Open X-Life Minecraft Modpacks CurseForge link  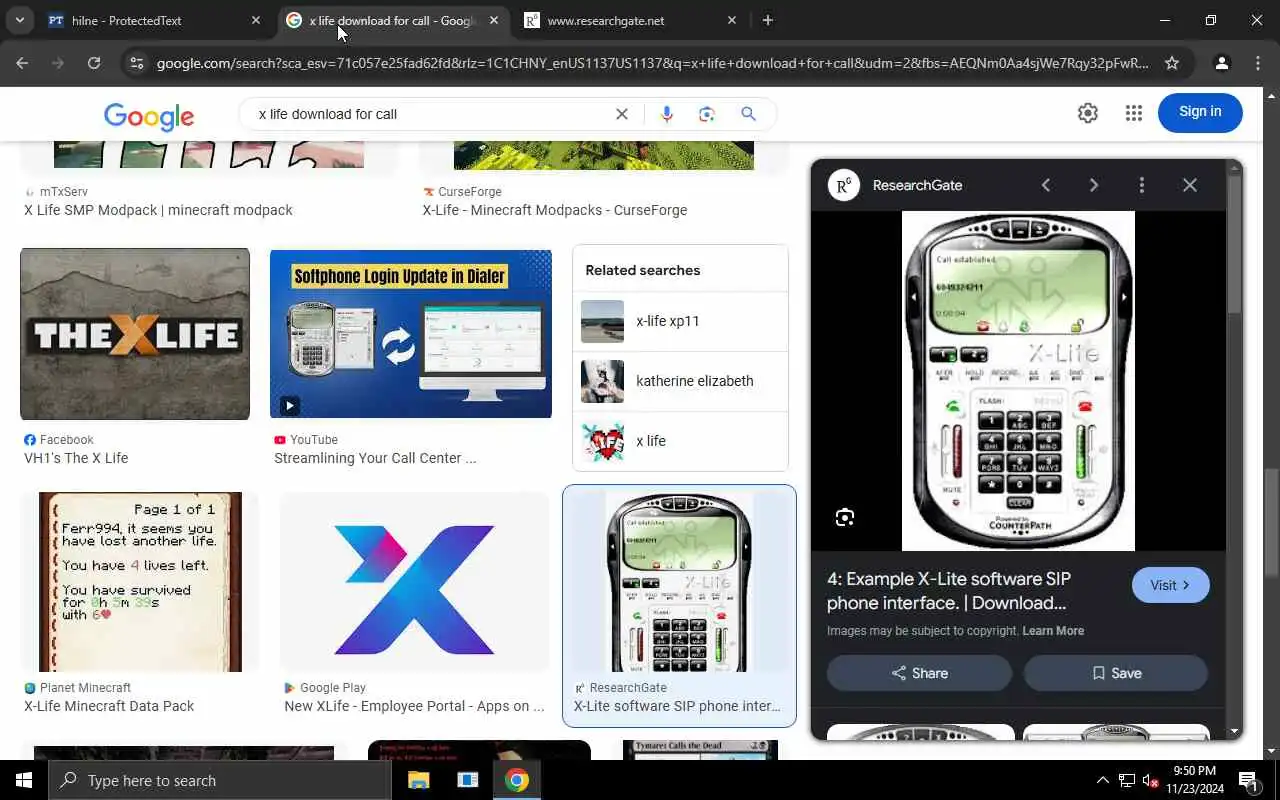pos(554,210)
